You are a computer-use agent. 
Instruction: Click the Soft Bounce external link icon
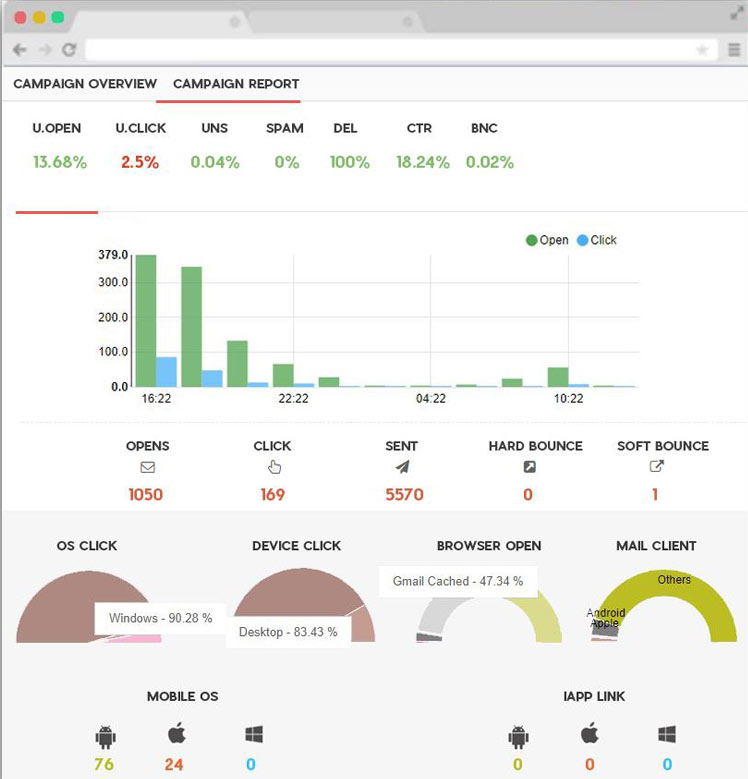pos(657,467)
